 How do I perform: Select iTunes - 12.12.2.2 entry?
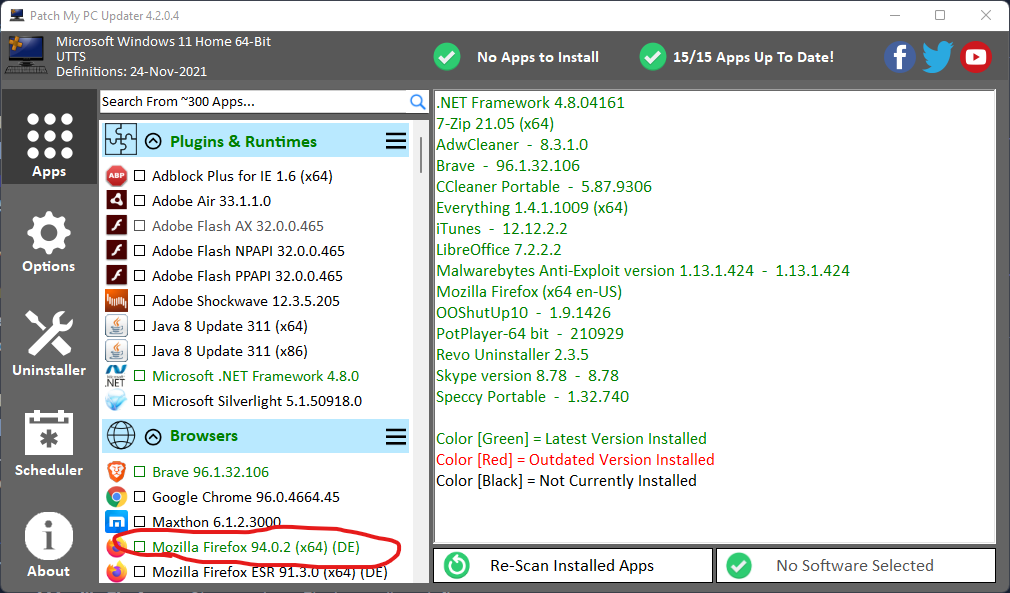tap(502, 229)
